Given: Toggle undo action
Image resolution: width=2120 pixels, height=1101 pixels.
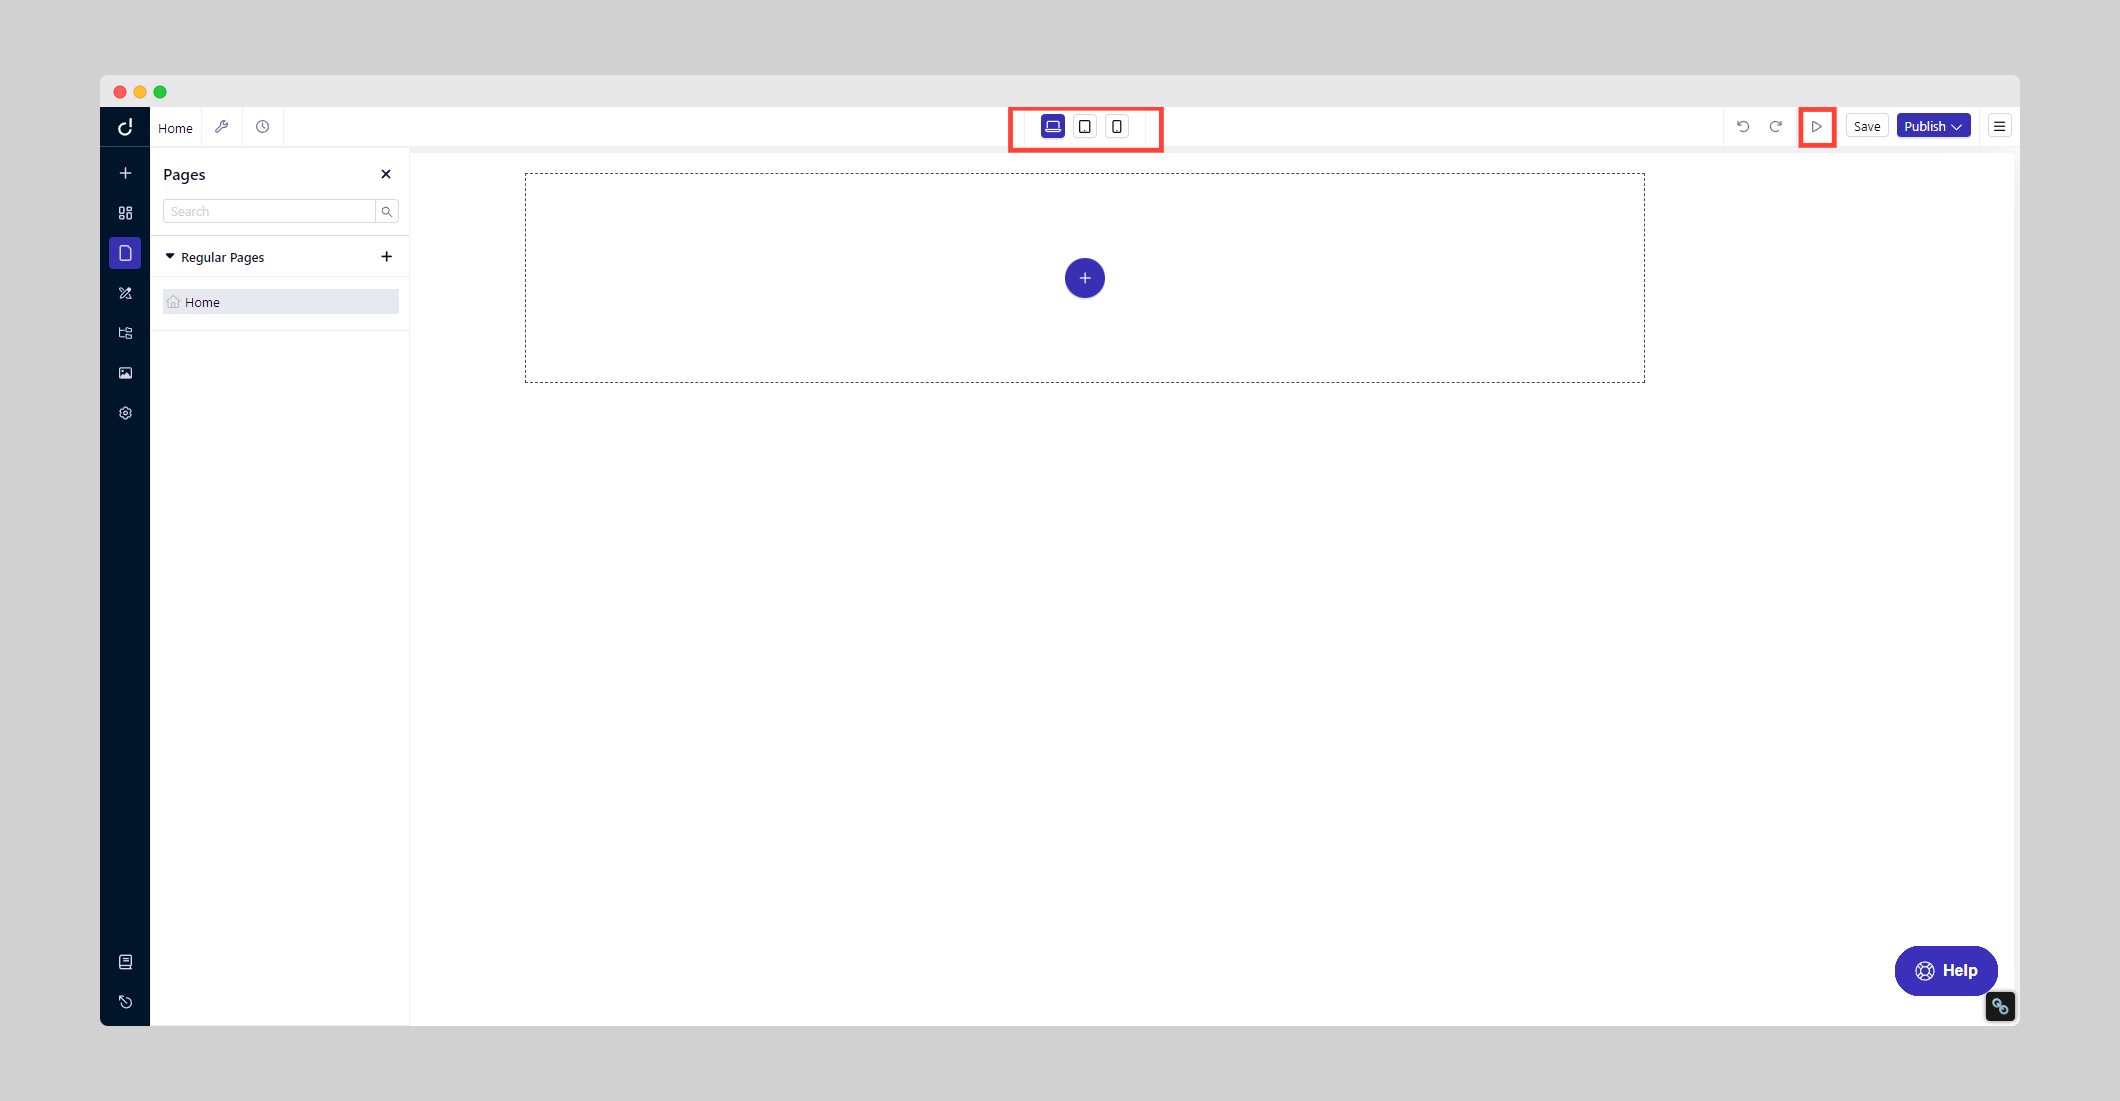Looking at the screenshot, I should (x=1743, y=126).
